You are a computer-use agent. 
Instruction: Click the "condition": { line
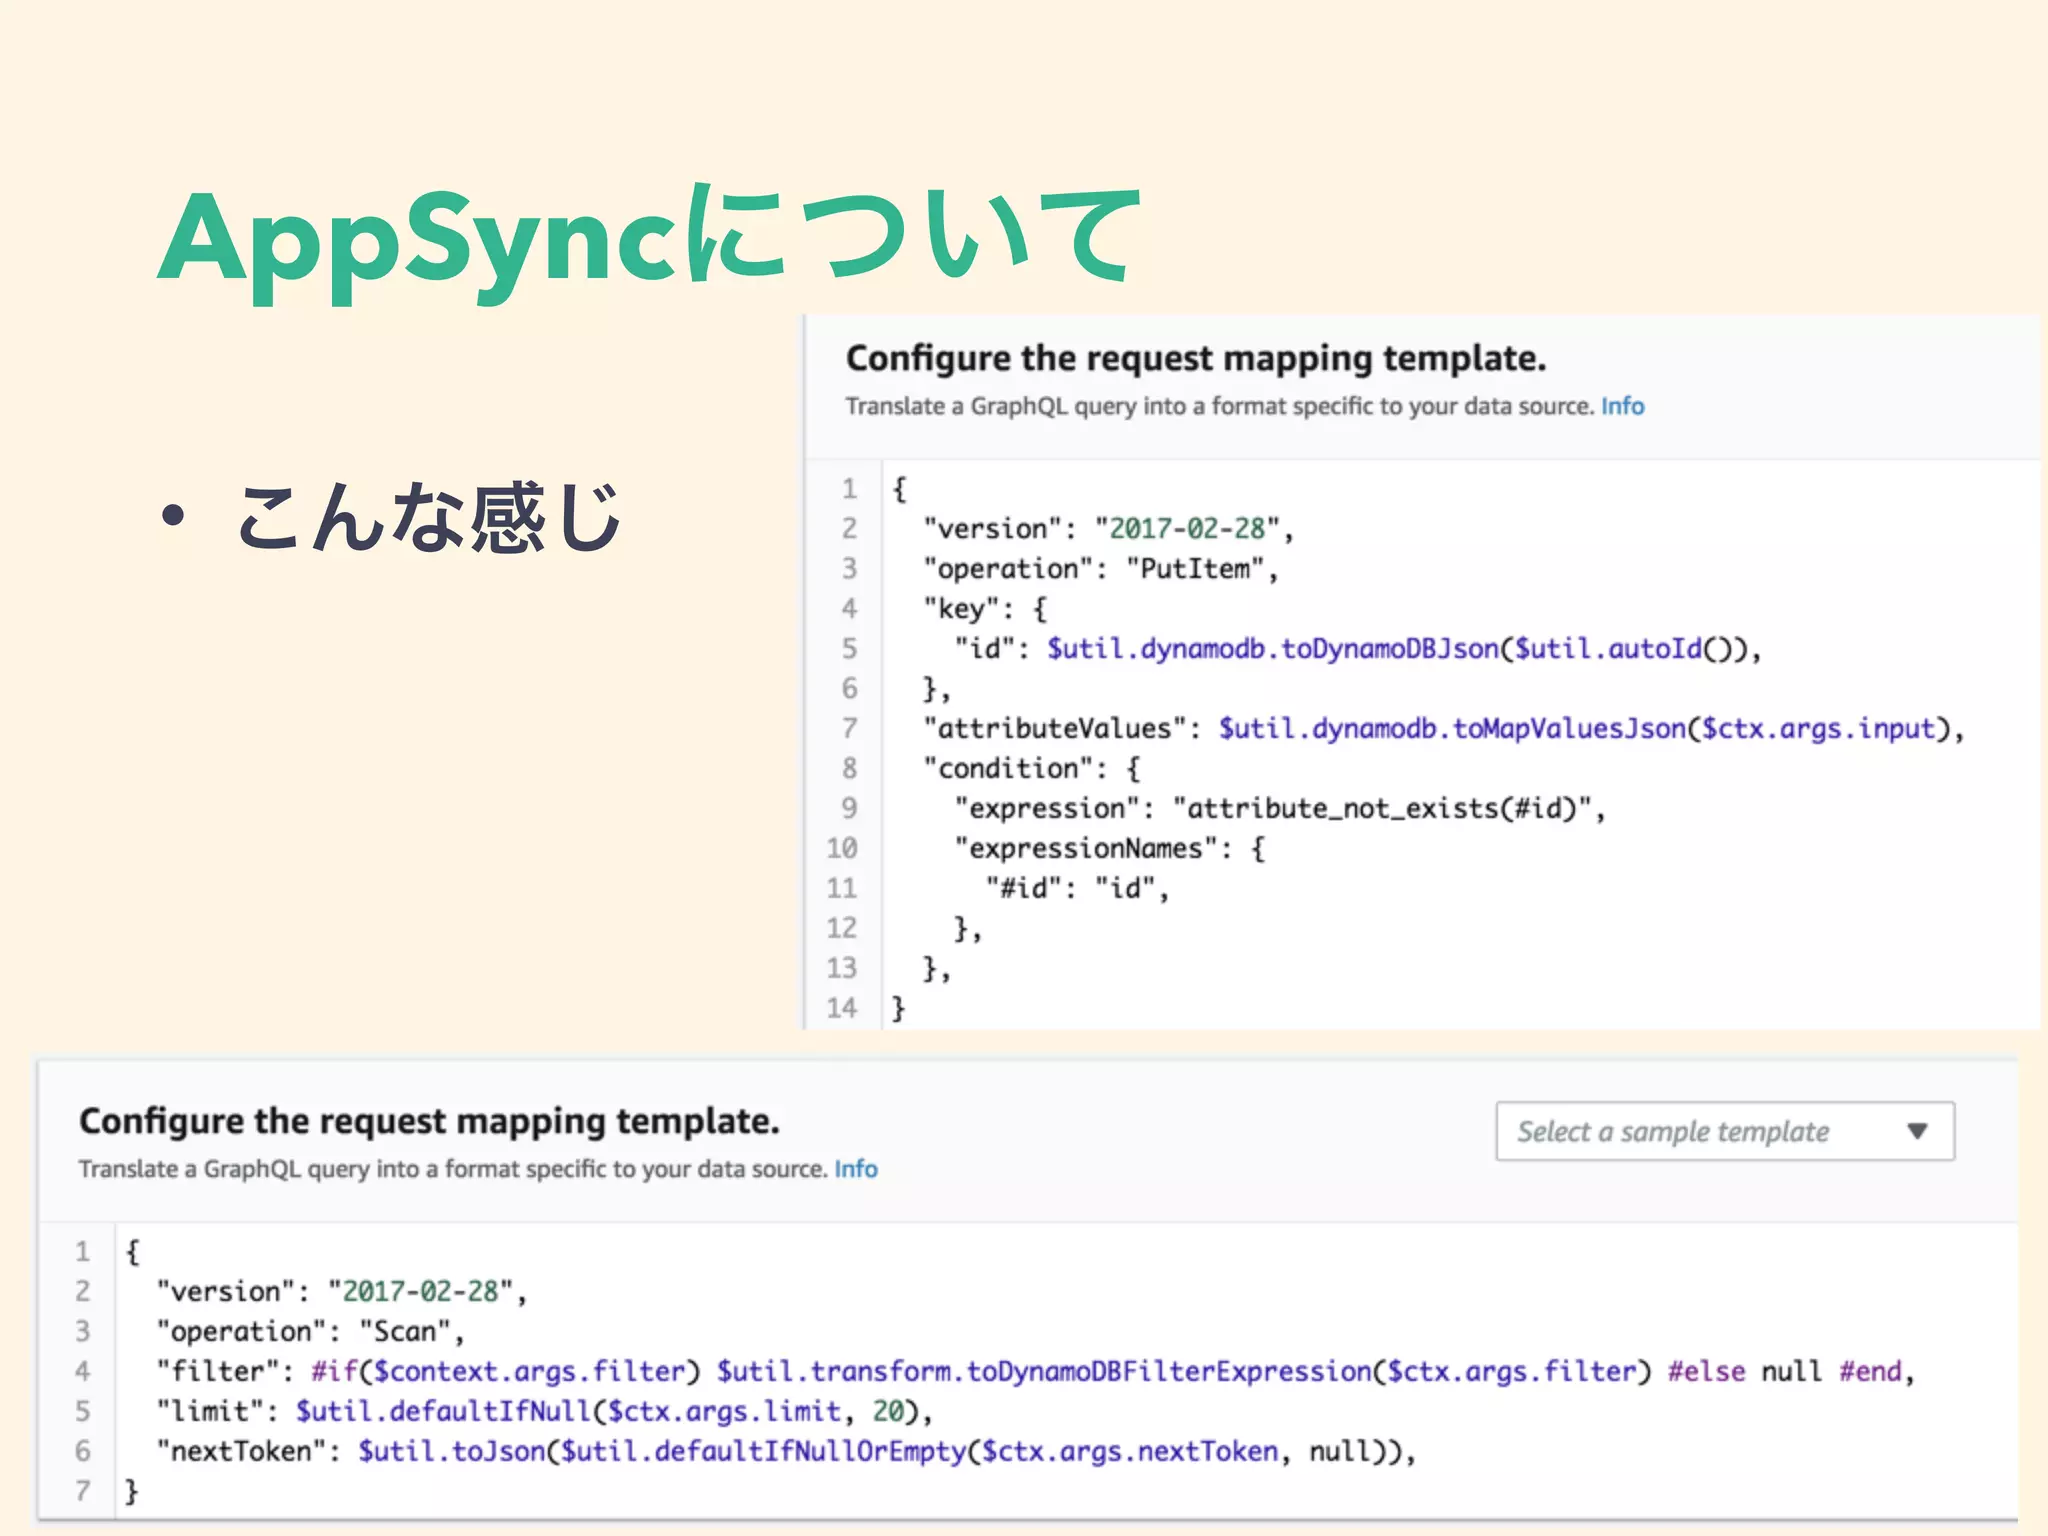[1032, 769]
